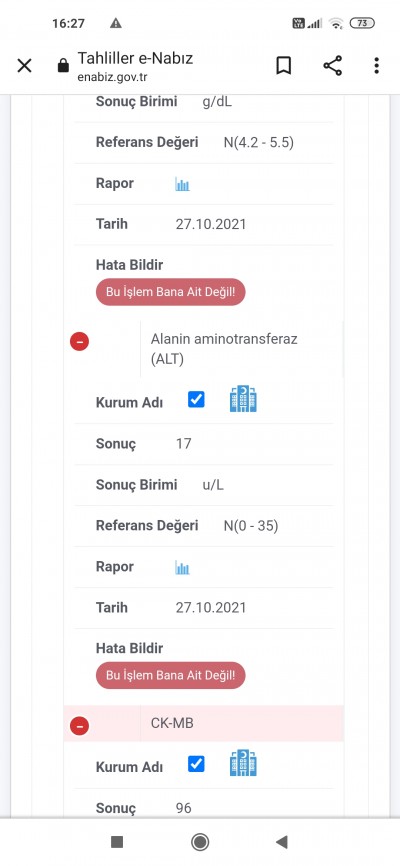Open the three-dot overflow menu
This screenshot has width=400, height=866.
pyautogui.click(x=376, y=66)
